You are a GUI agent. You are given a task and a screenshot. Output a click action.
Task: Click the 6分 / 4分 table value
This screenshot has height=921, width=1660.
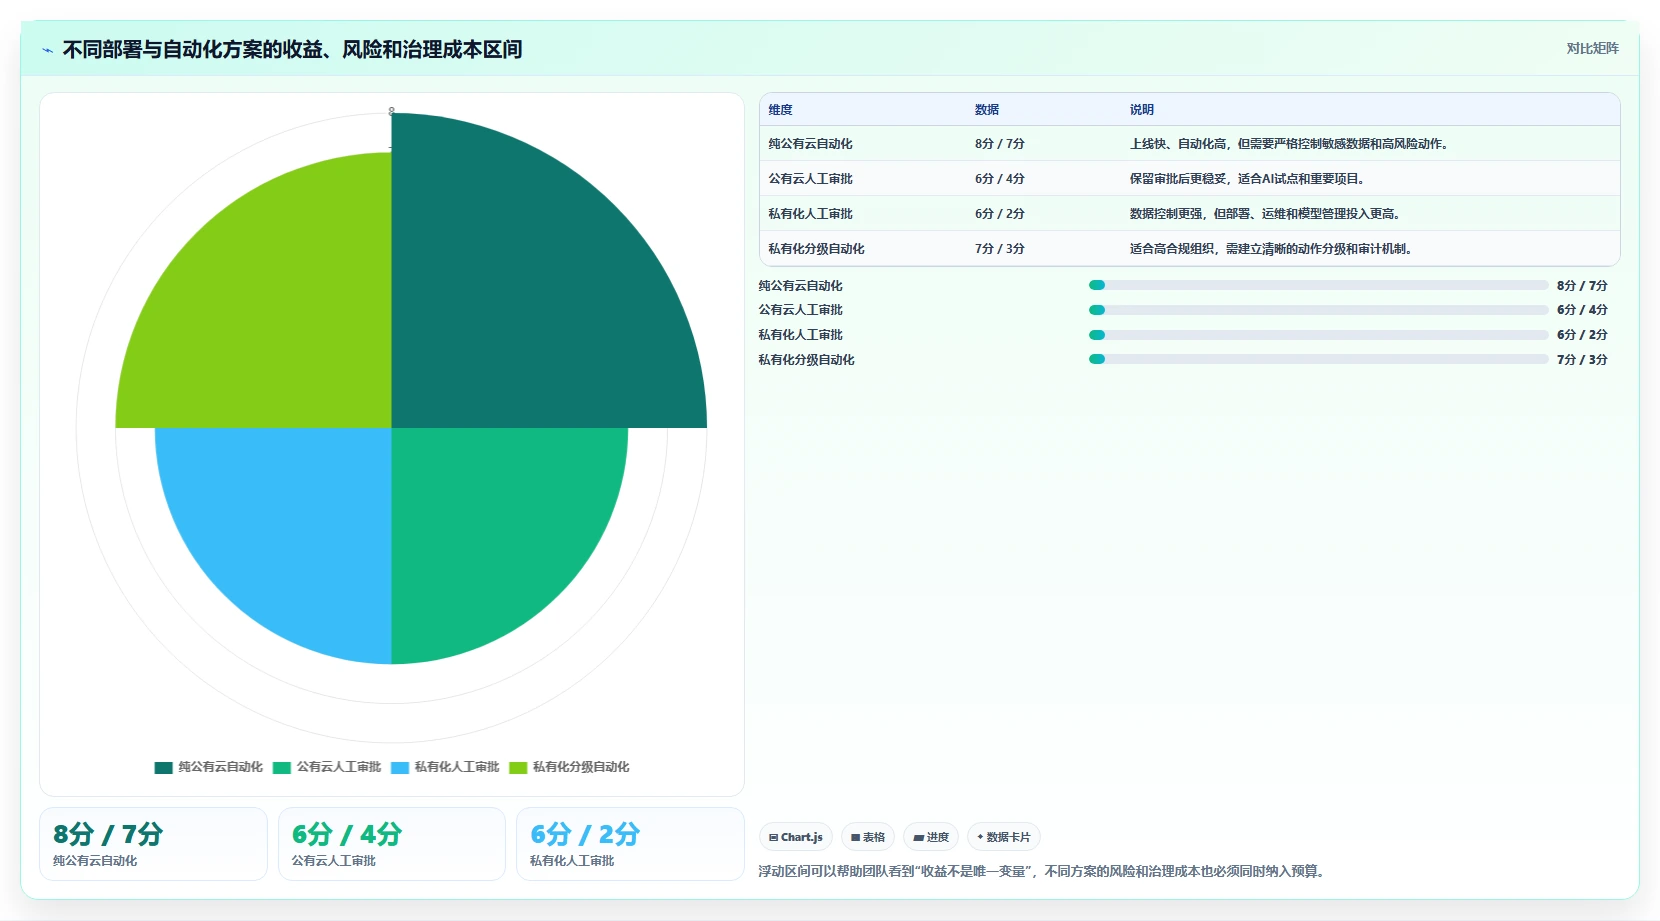coord(1000,179)
